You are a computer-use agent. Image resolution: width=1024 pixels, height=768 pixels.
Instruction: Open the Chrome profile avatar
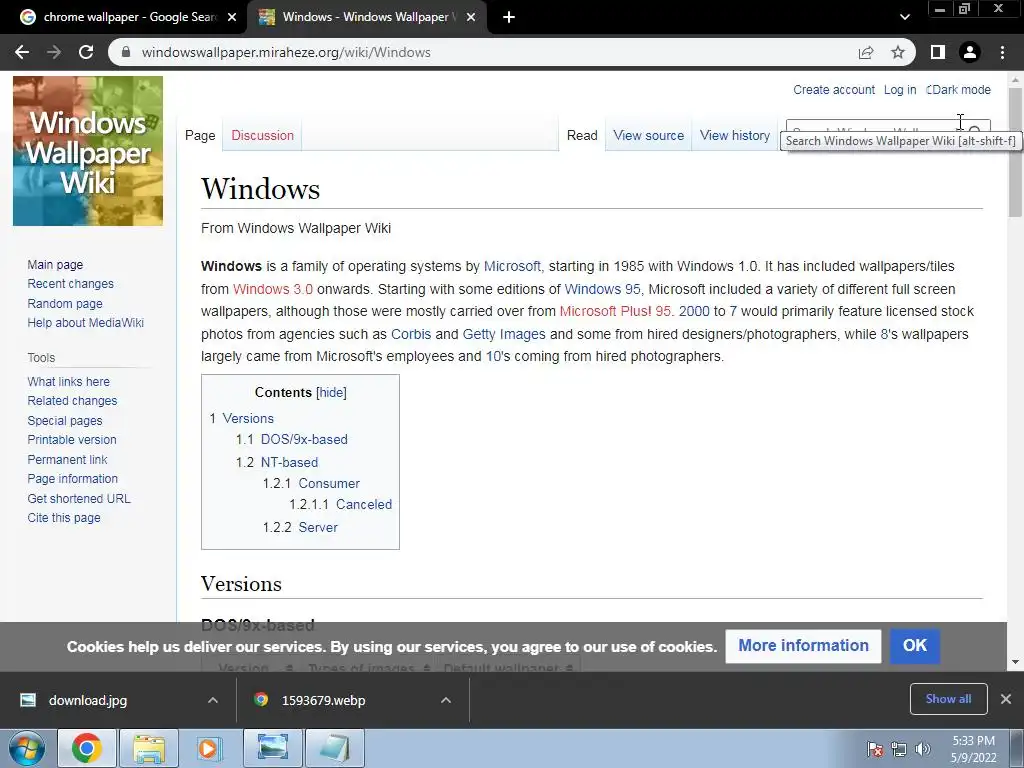coord(970,52)
